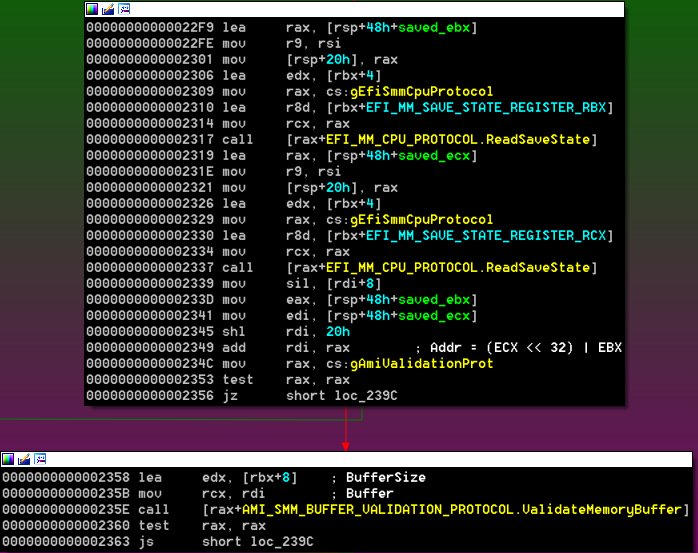Click the '; Buffer' comment at 235B

click(x=362, y=494)
